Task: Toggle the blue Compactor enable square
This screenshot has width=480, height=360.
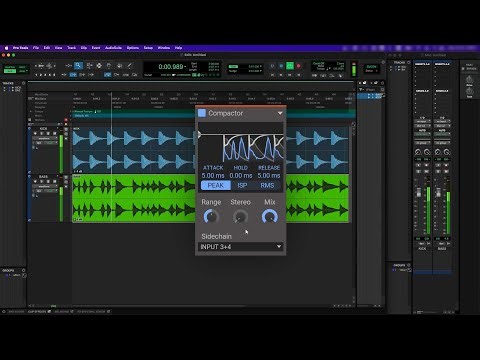Action: 202,113
